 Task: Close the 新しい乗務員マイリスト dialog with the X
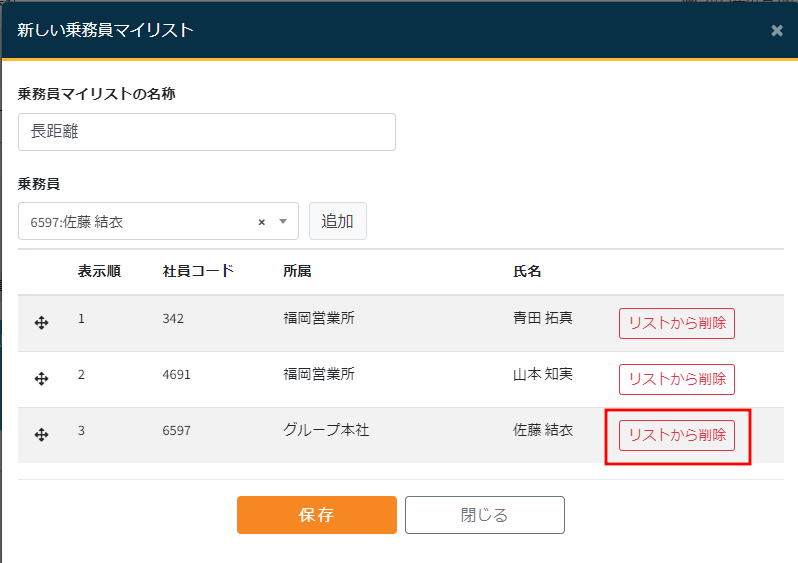tap(777, 31)
